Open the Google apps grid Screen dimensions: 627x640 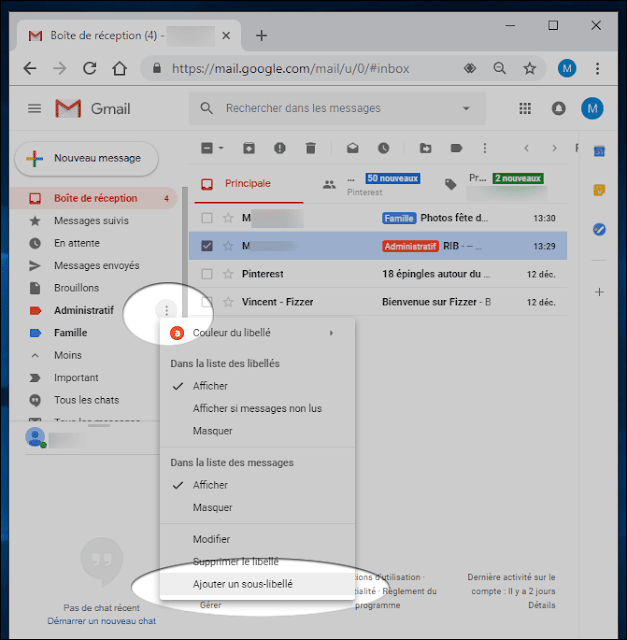(x=525, y=109)
